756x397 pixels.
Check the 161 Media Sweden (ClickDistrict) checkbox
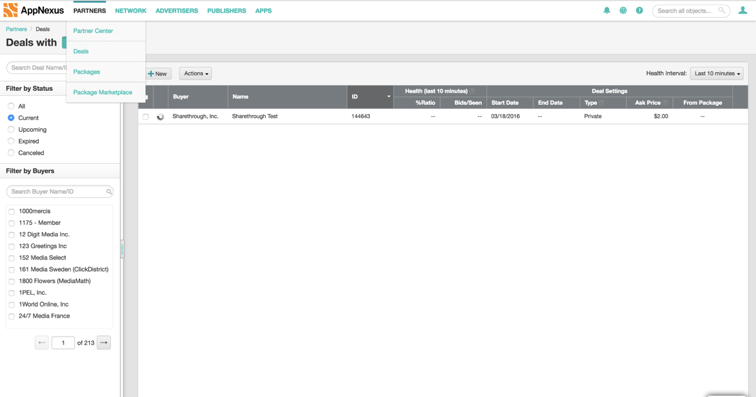click(x=12, y=270)
